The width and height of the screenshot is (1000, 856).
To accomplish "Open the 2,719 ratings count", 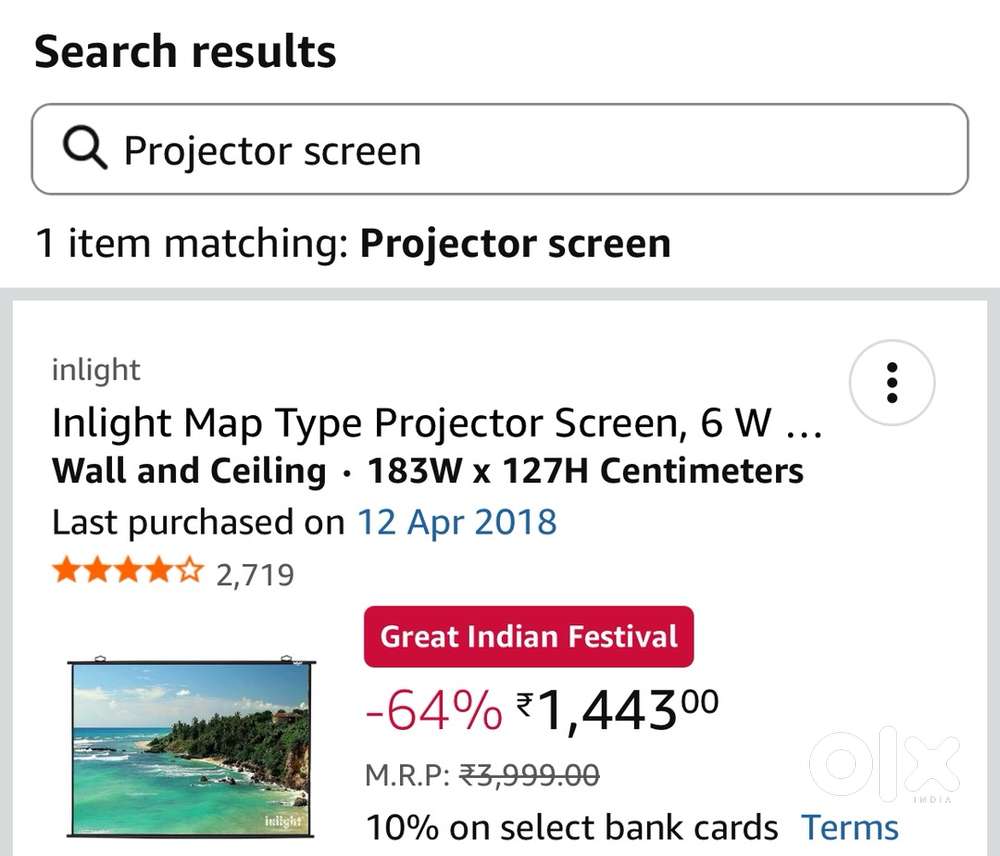I will (255, 575).
